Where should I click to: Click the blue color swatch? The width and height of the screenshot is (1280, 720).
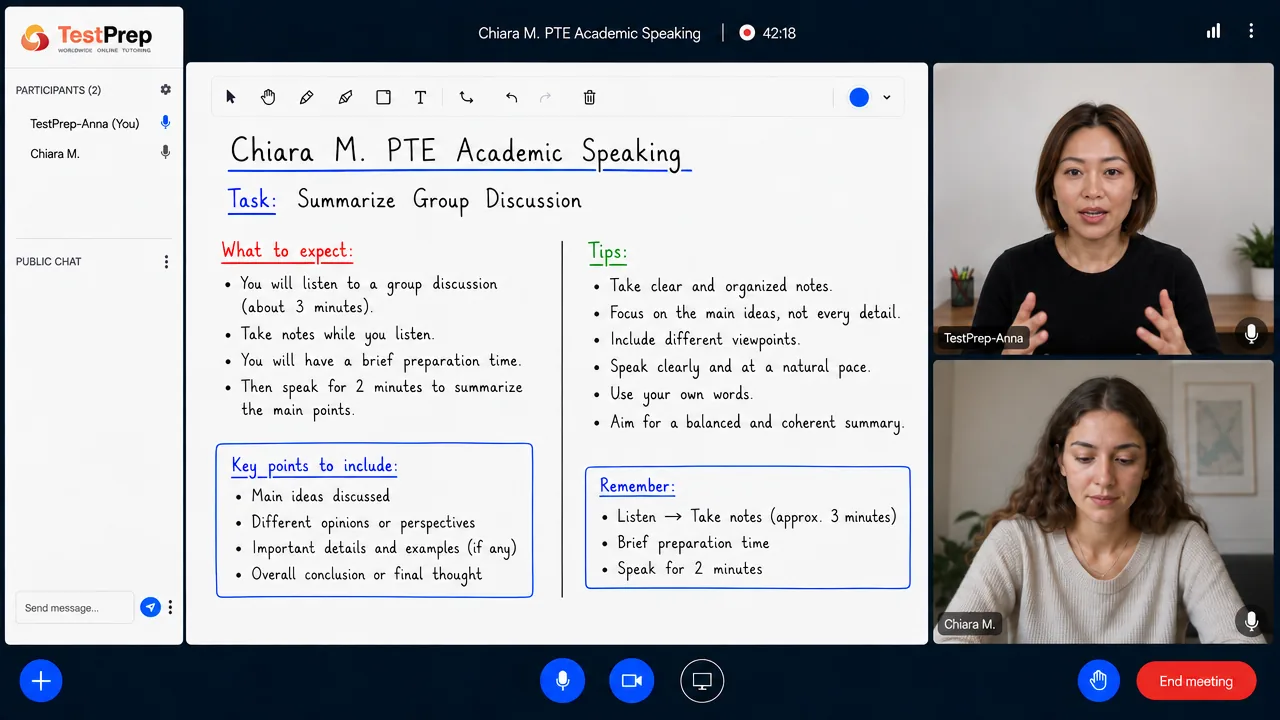pyautogui.click(x=859, y=97)
